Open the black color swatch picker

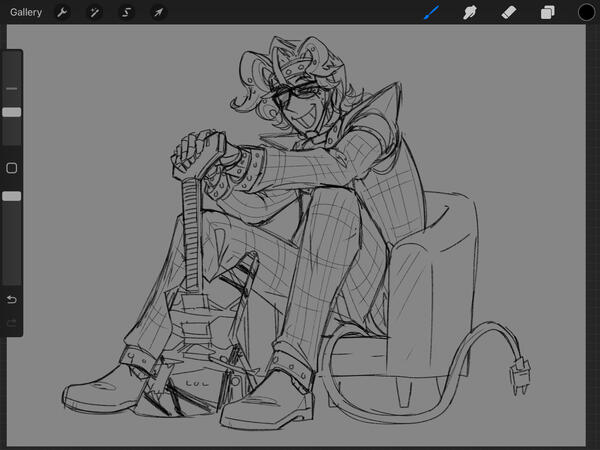point(586,12)
